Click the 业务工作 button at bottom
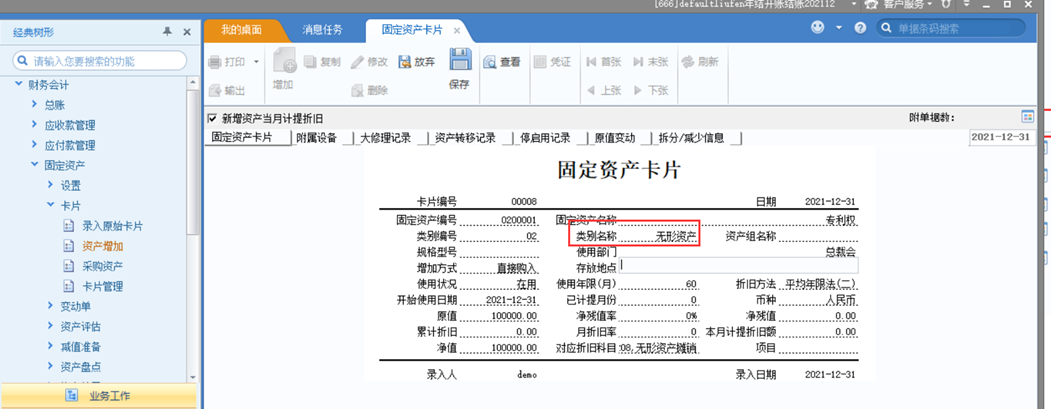Image resolution: width=1051 pixels, height=409 pixels. 99,396
